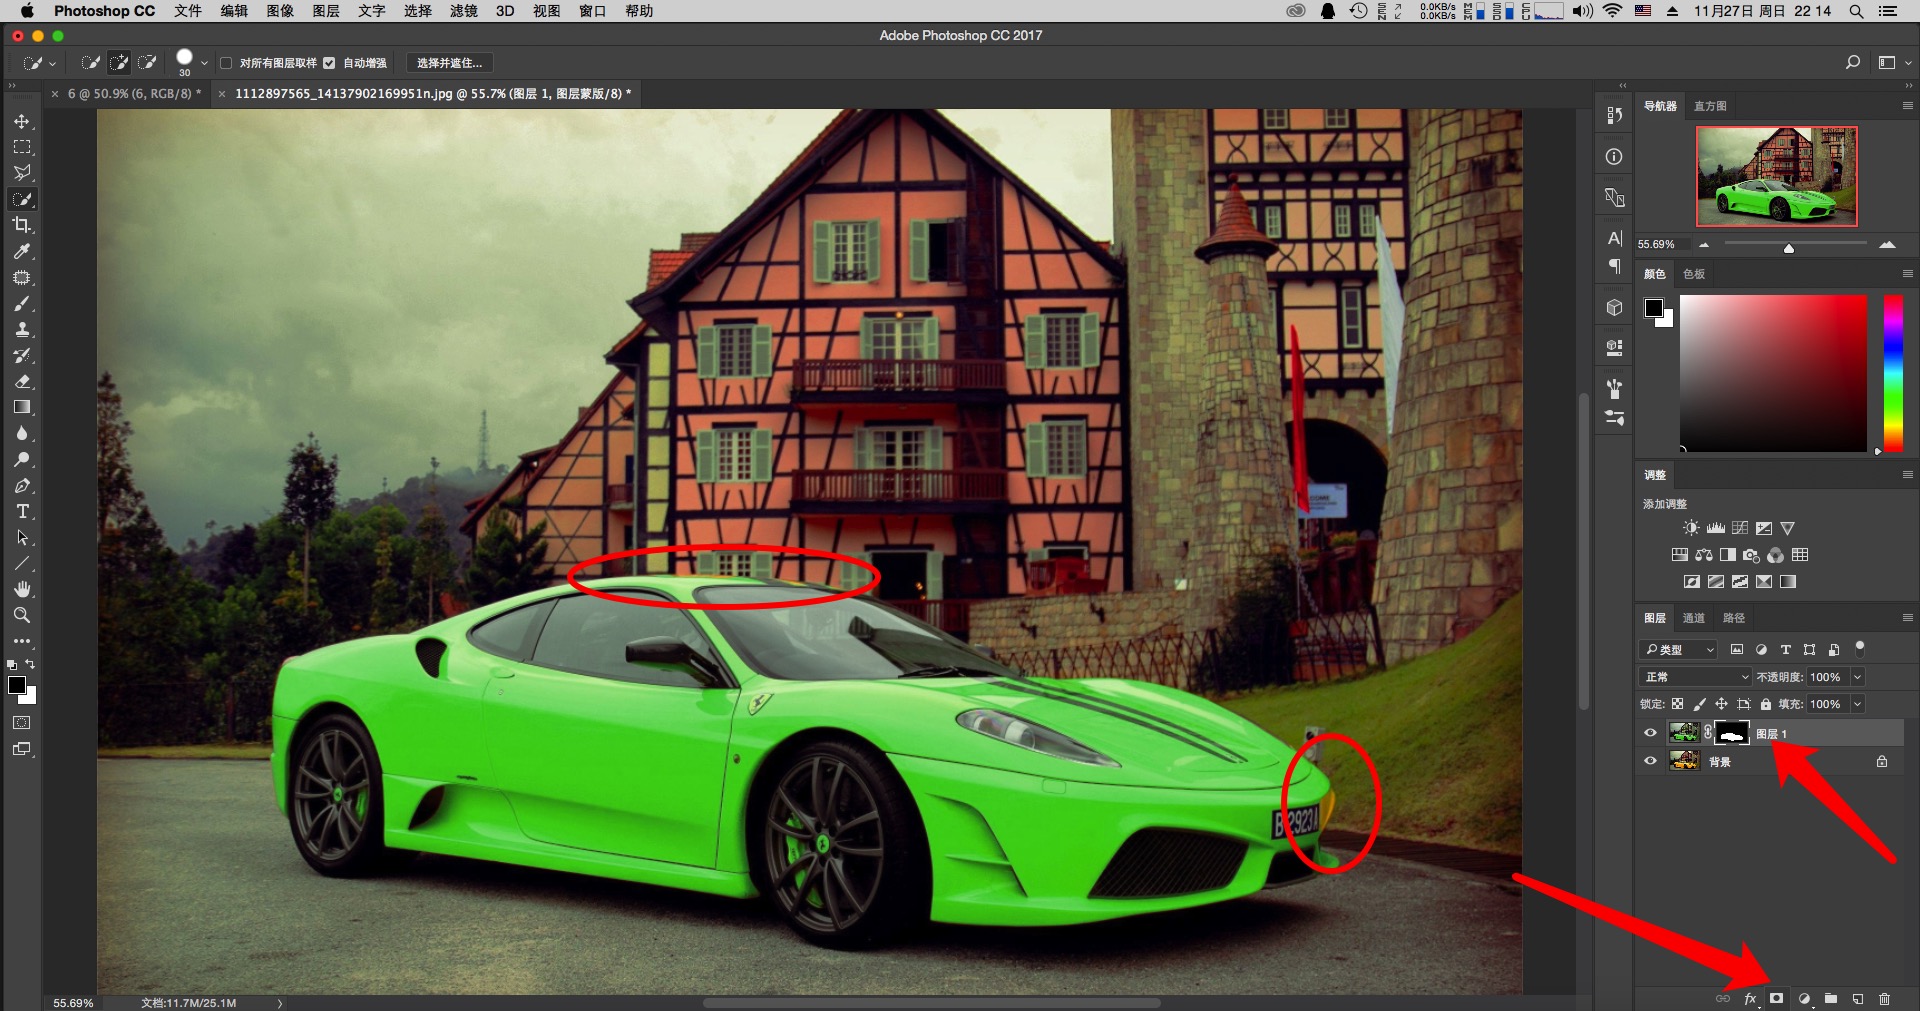Click the 路径 tab label
Screen dimensions: 1920x1011
pyautogui.click(x=1734, y=618)
